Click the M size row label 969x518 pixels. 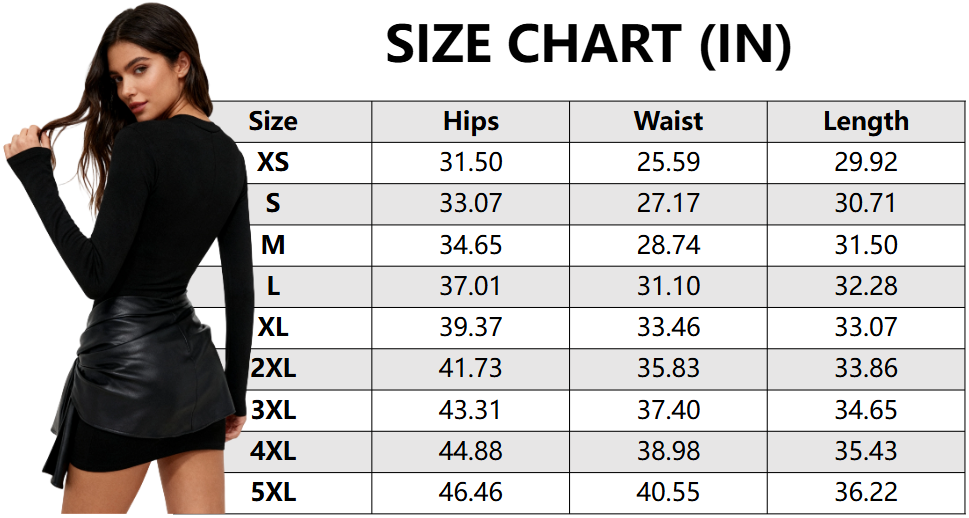click(273, 245)
